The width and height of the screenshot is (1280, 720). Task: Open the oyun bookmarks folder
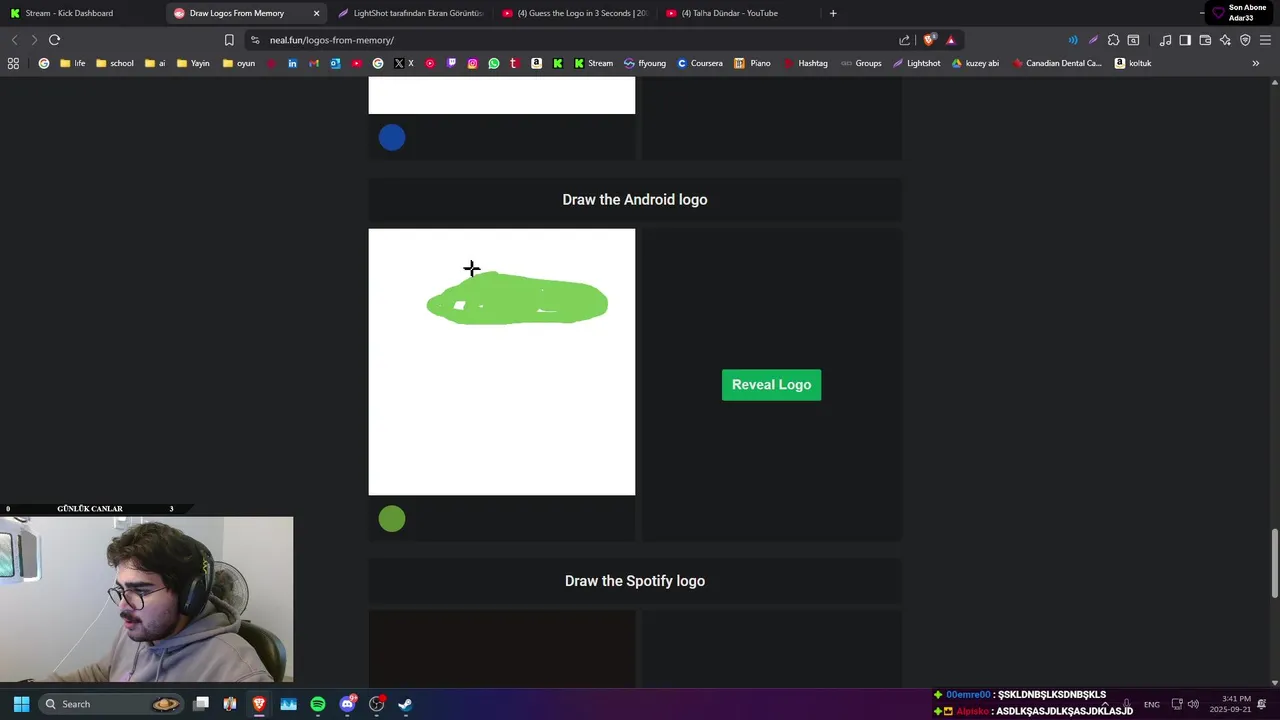(x=239, y=63)
